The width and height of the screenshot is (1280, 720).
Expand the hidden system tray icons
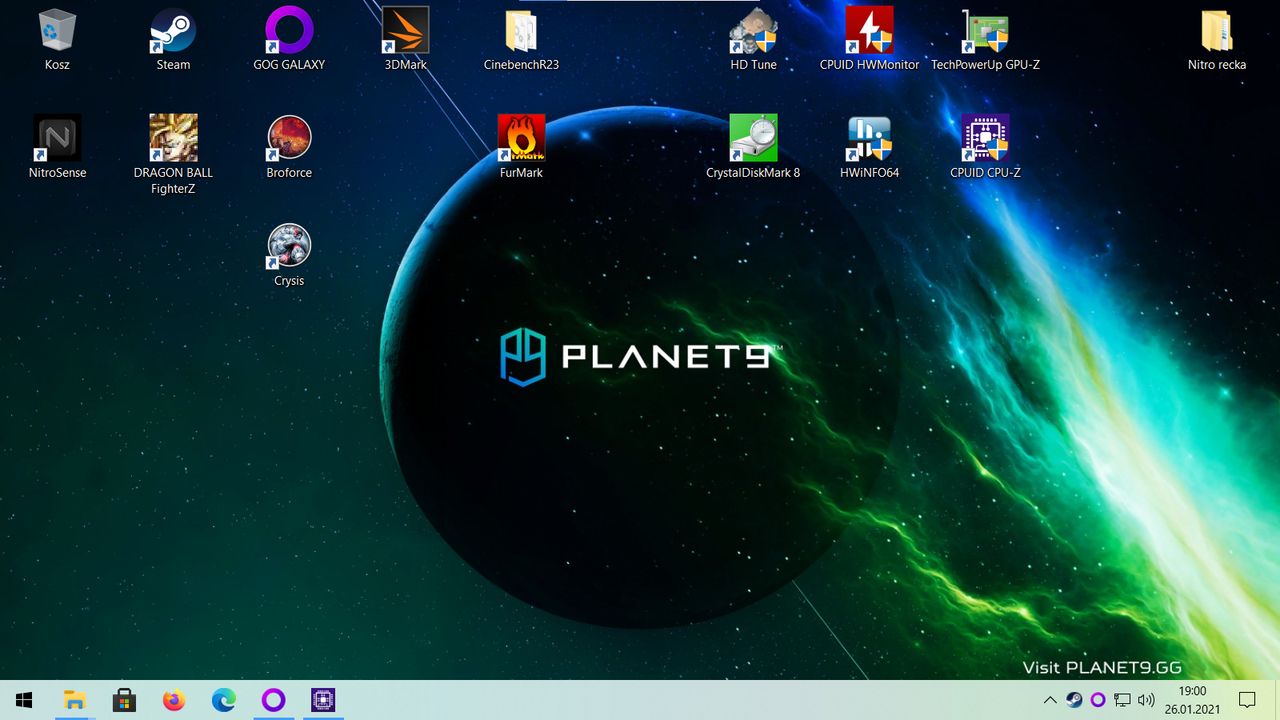tap(1050, 700)
